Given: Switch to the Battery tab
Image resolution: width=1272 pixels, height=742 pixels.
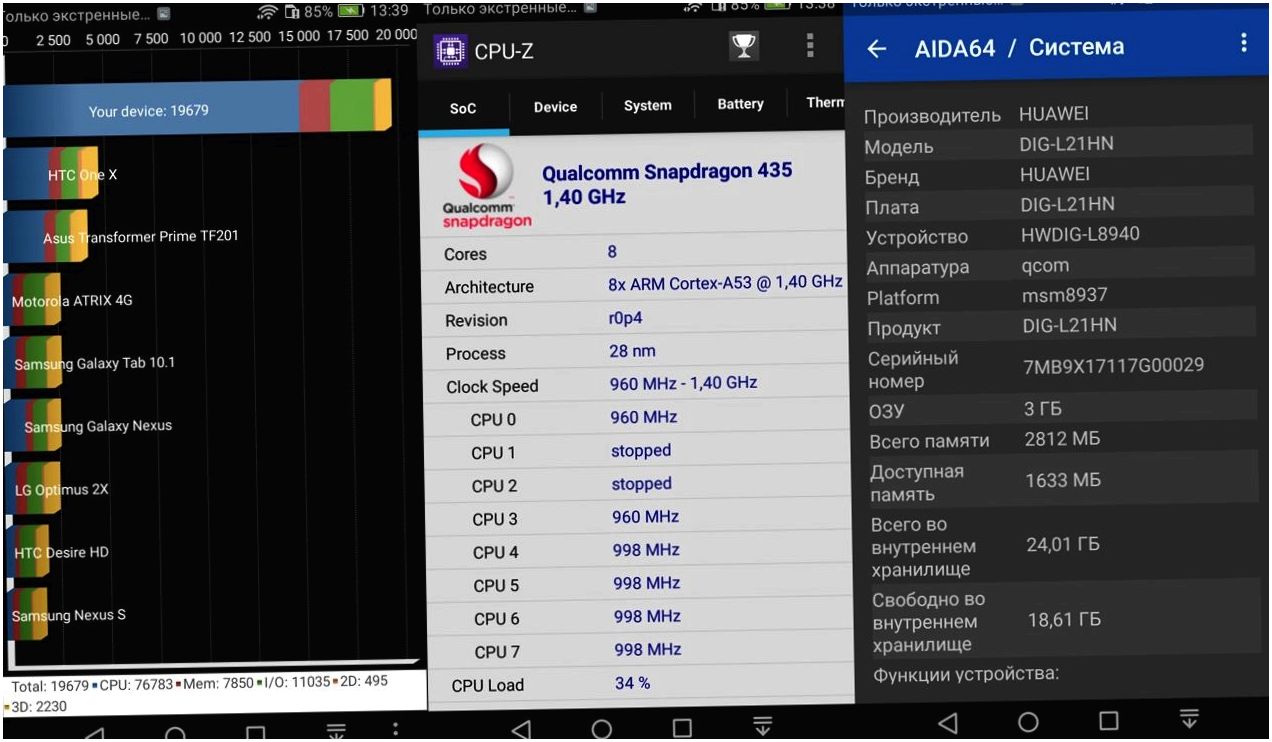Looking at the screenshot, I should (x=740, y=104).
